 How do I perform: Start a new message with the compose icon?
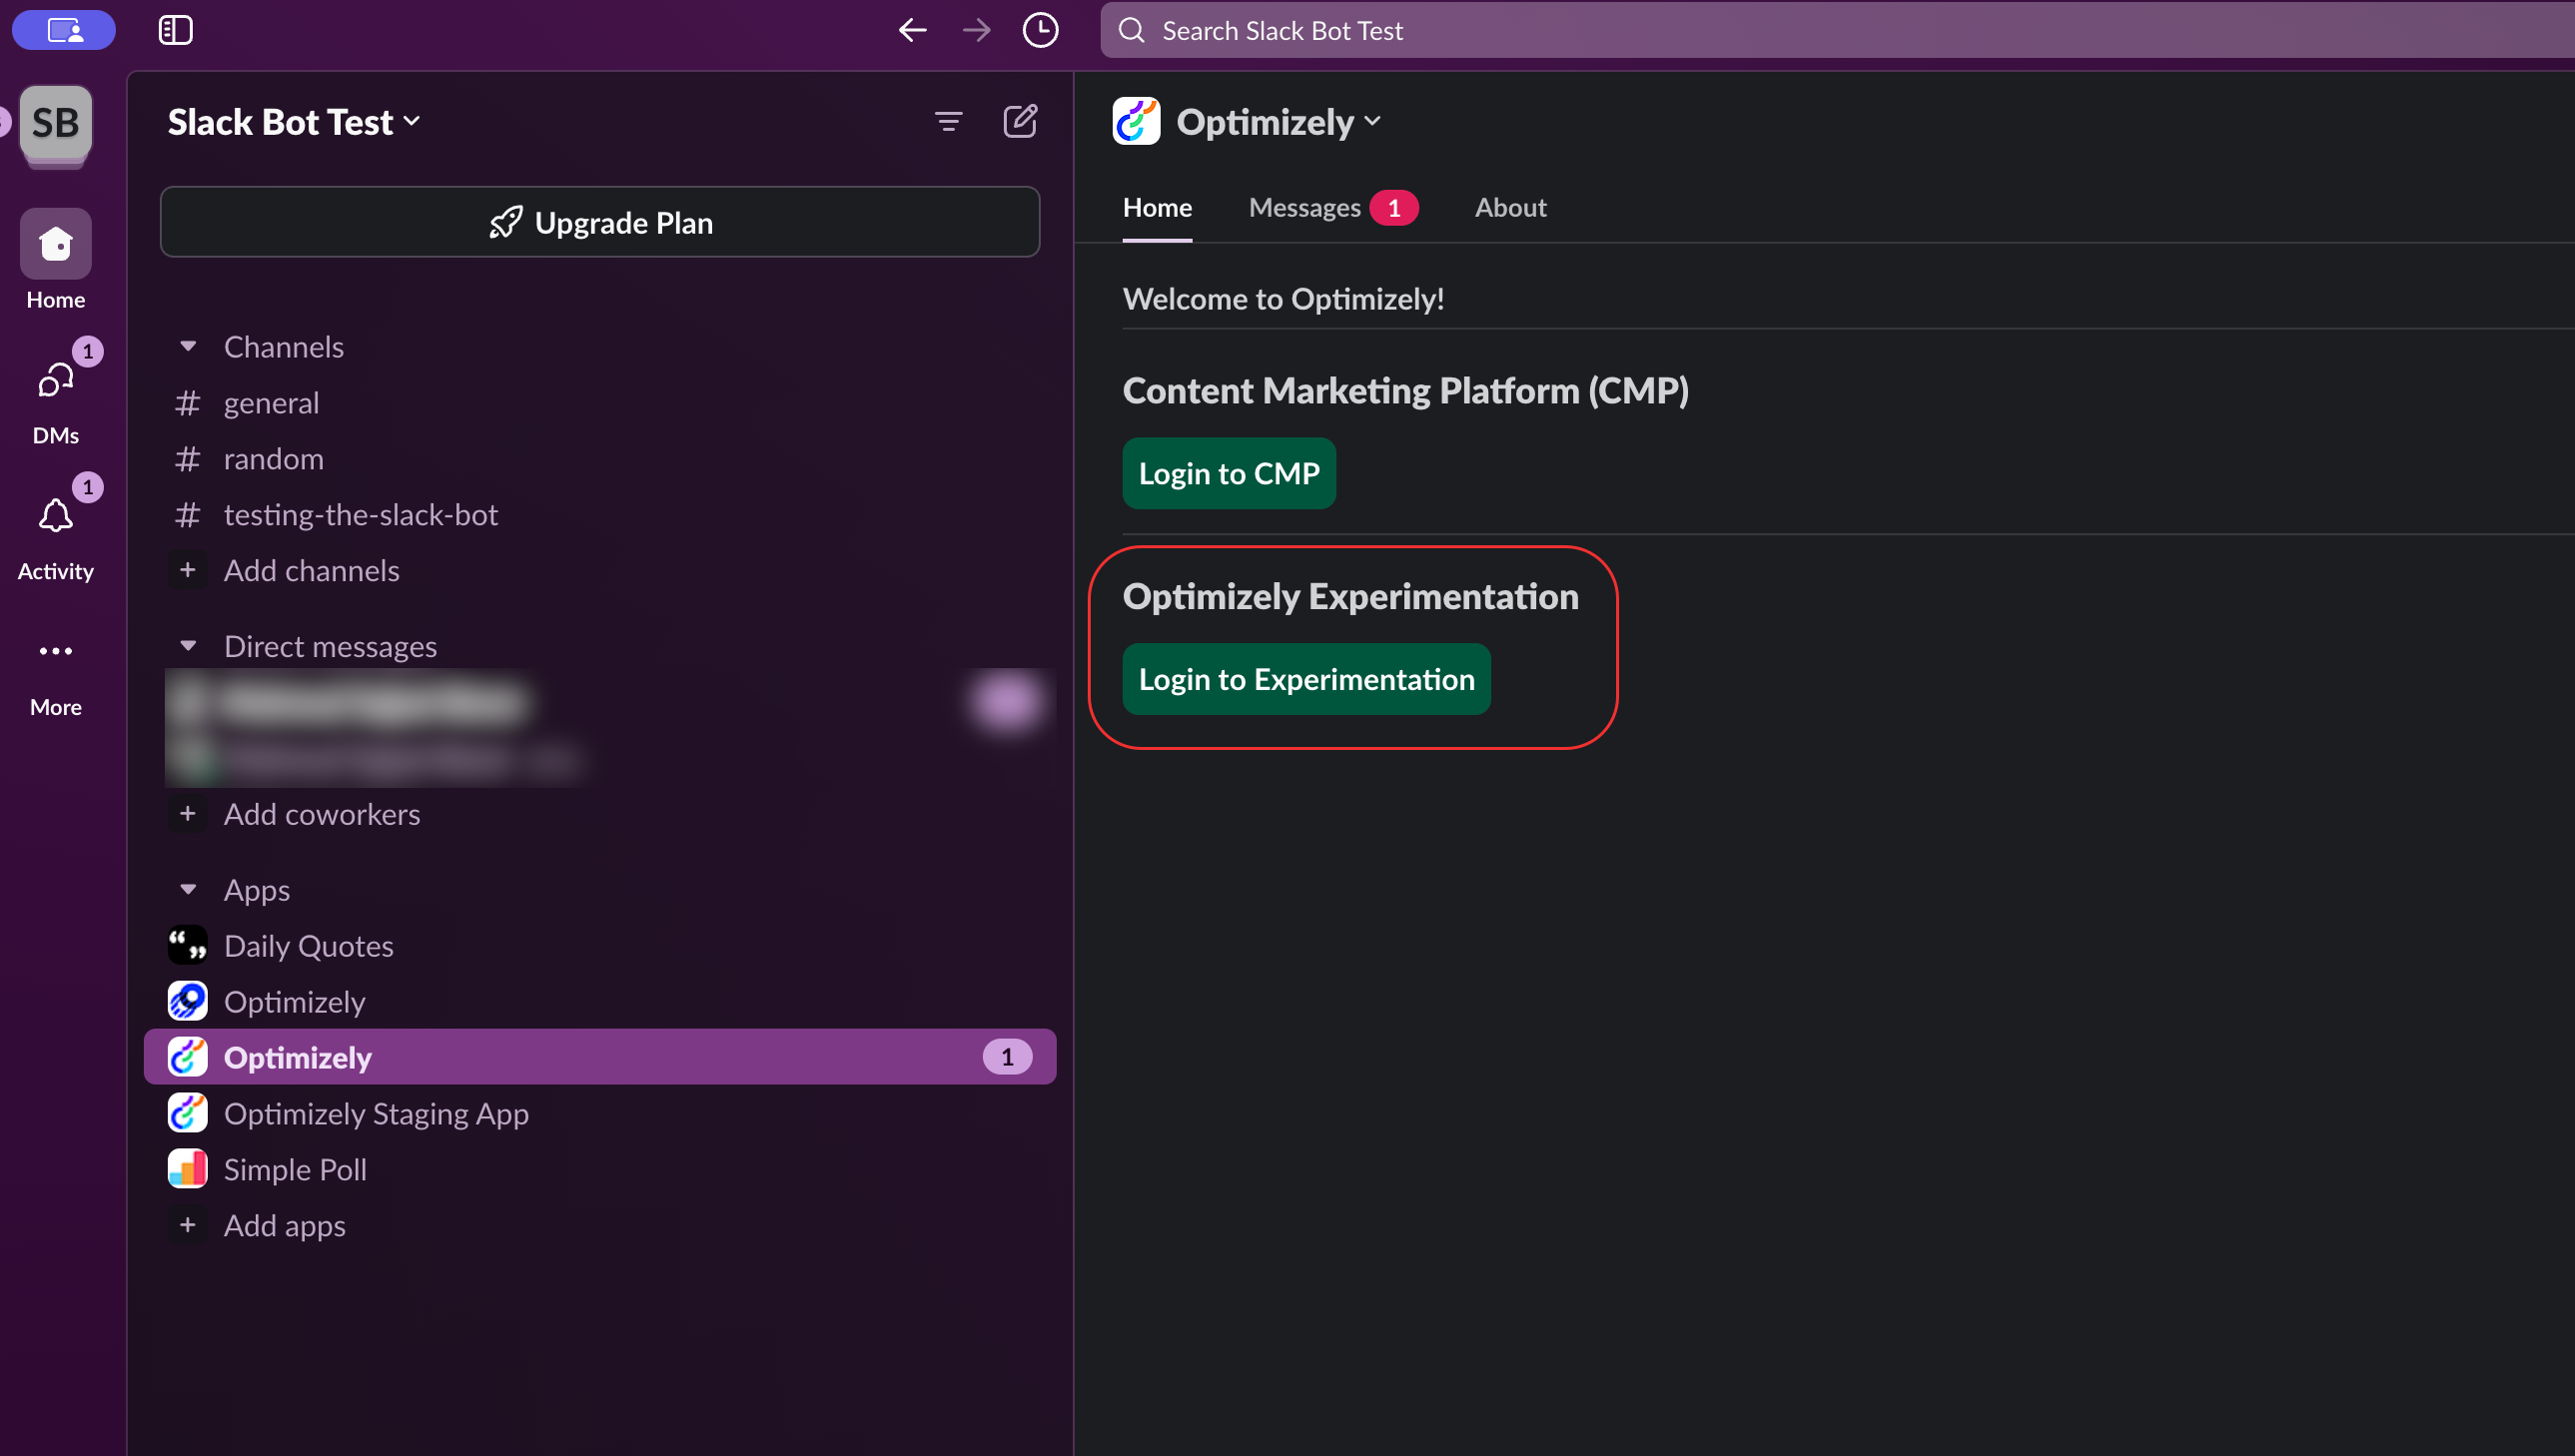pos(1021,121)
